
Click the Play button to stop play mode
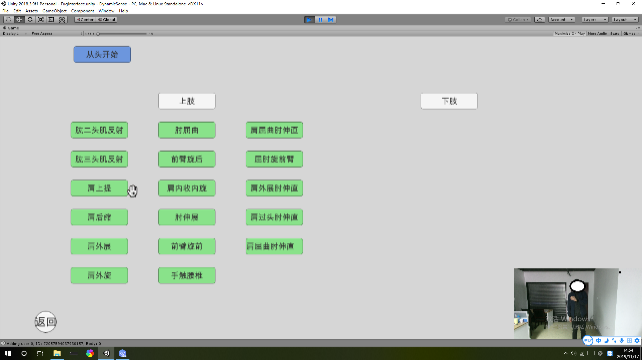tap(309, 19)
